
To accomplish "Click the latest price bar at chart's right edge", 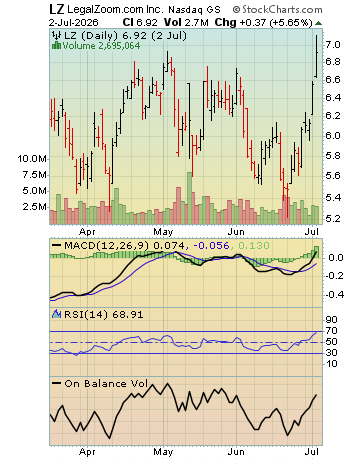I will pyautogui.click(x=316, y=56).
